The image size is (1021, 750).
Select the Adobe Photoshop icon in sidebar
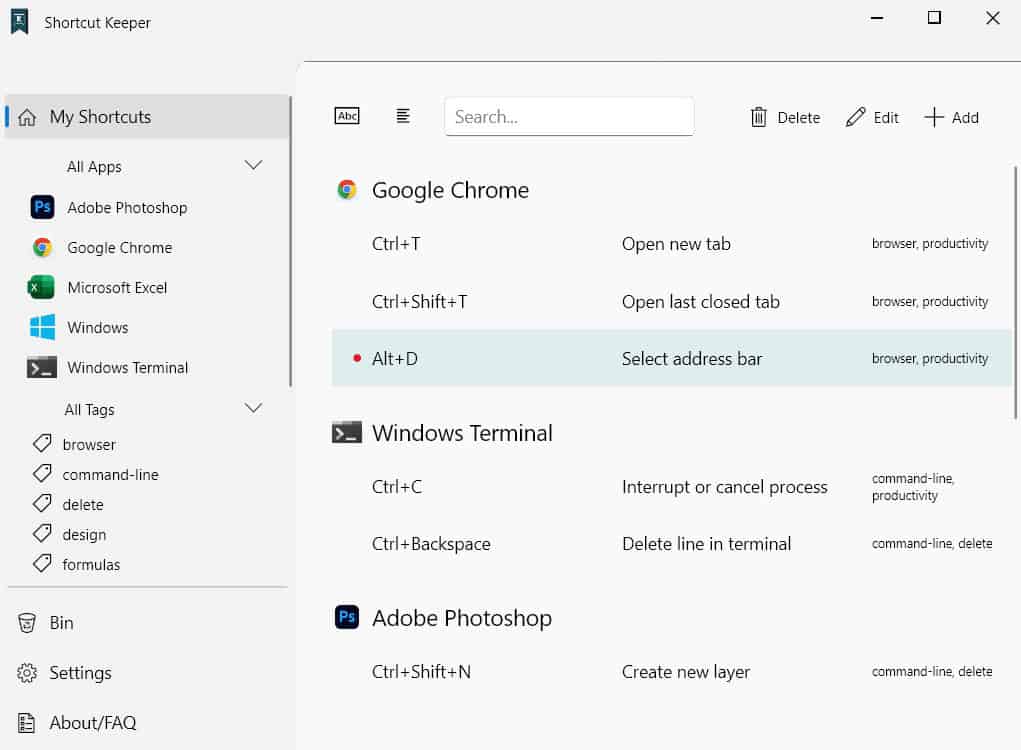pyautogui.click(x=42, y=208)
